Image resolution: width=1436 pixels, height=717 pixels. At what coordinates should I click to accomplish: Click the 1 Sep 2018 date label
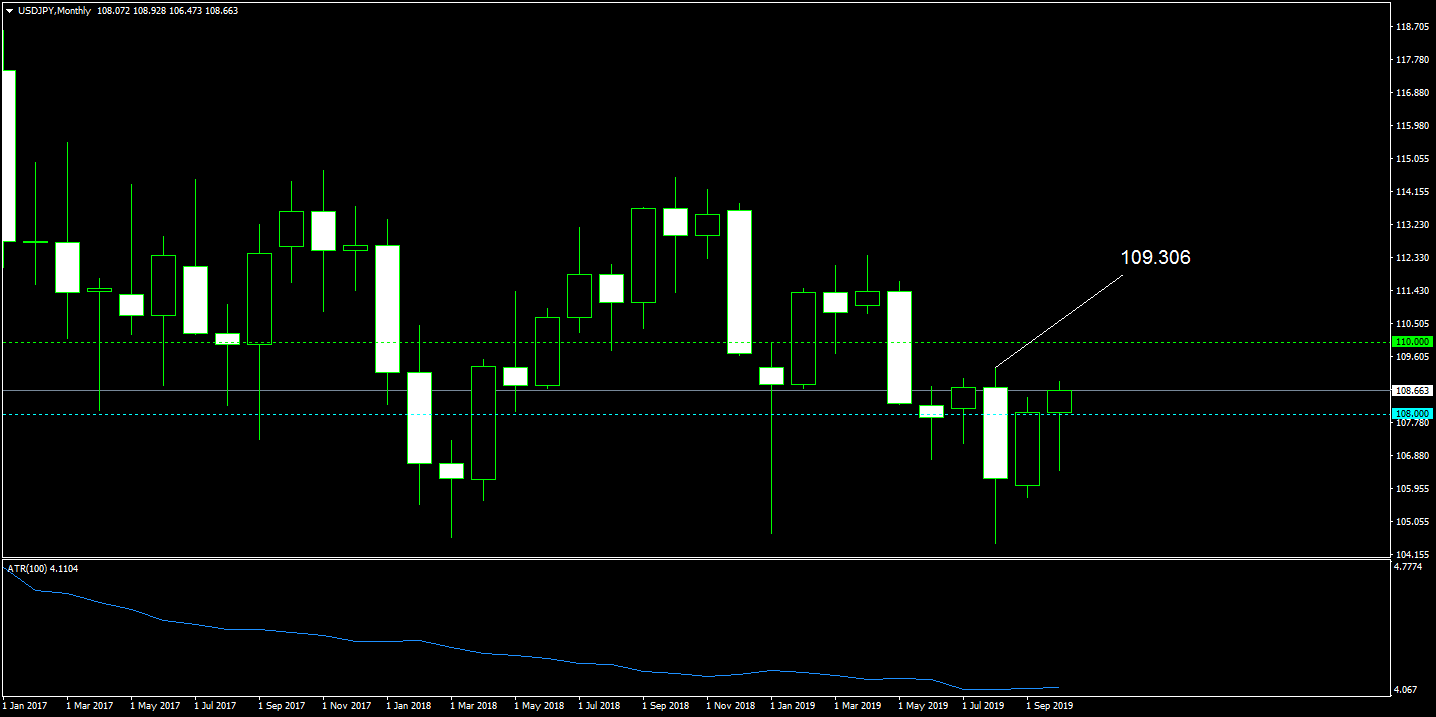point(665,706)
